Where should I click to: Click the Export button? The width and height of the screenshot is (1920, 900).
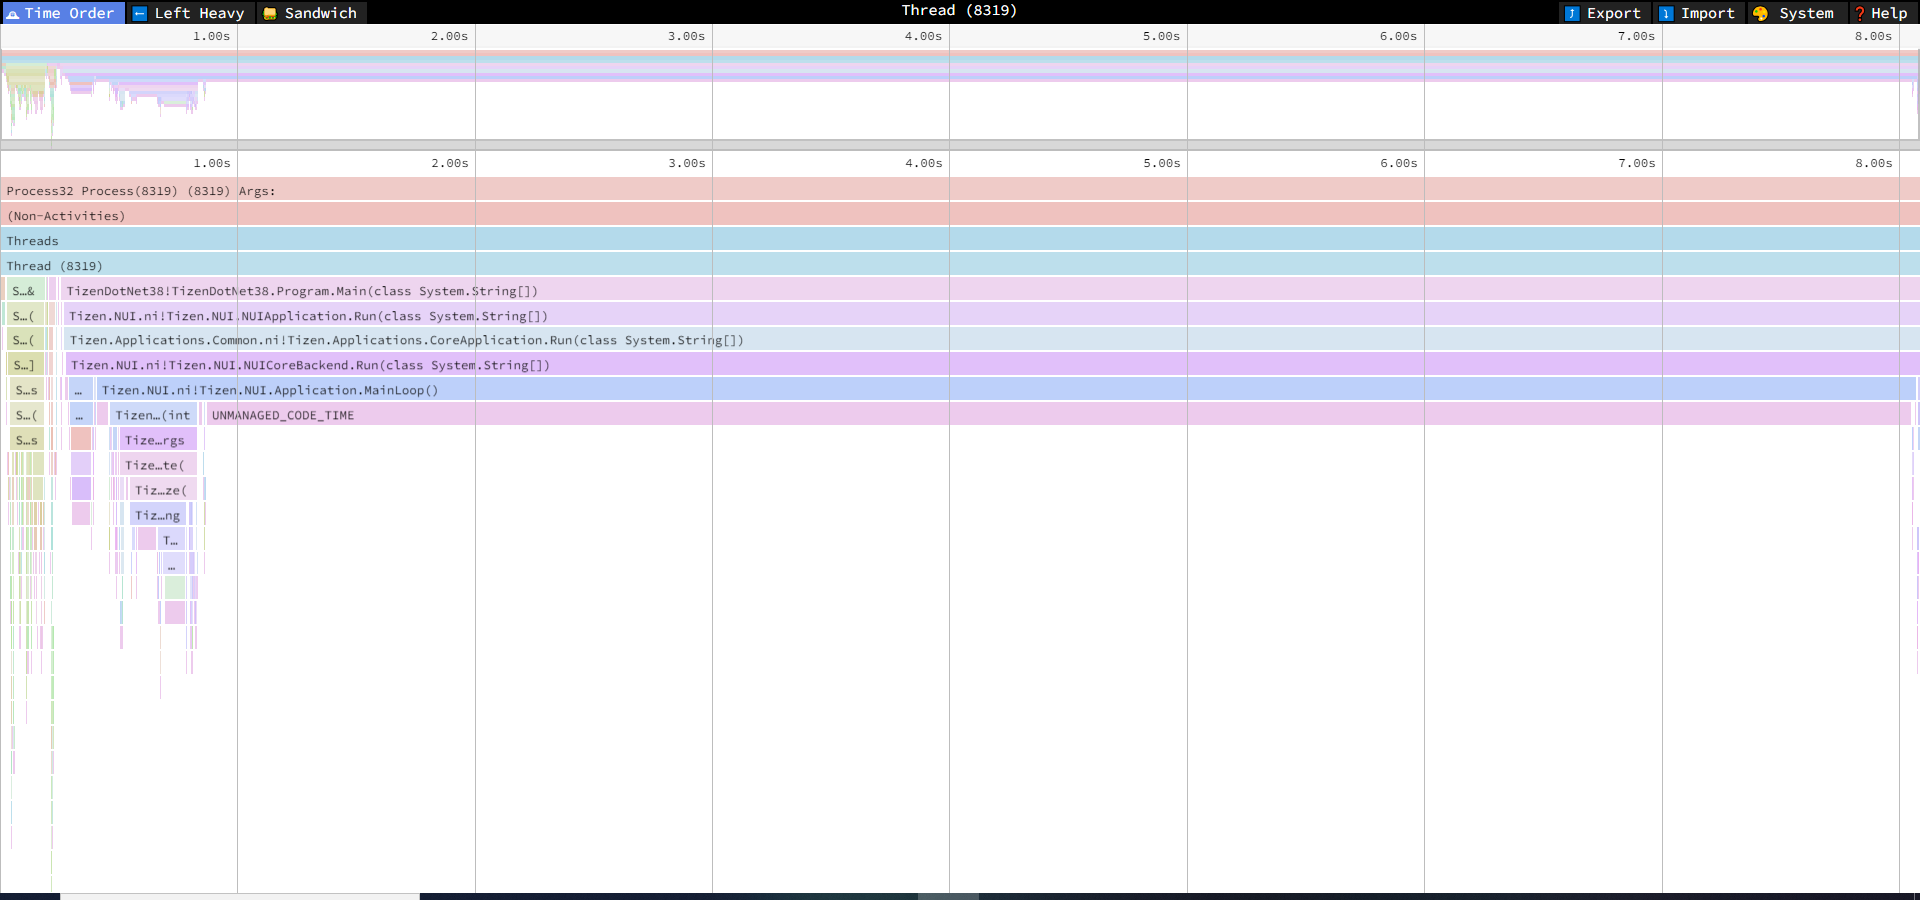[x=1605, y=13]
